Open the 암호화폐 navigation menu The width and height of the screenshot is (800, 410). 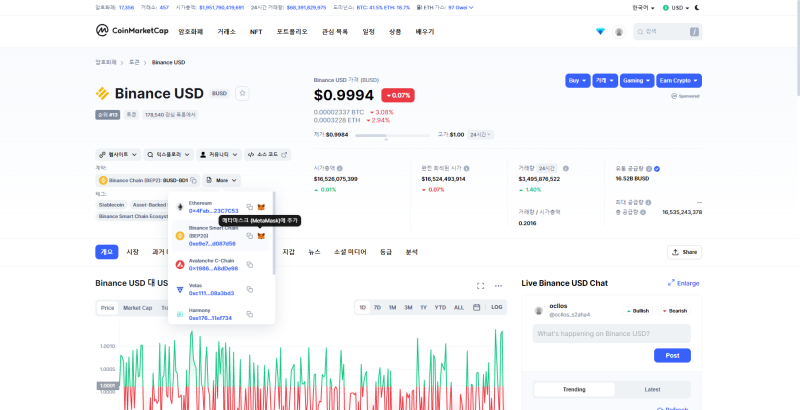coord(191,32)
